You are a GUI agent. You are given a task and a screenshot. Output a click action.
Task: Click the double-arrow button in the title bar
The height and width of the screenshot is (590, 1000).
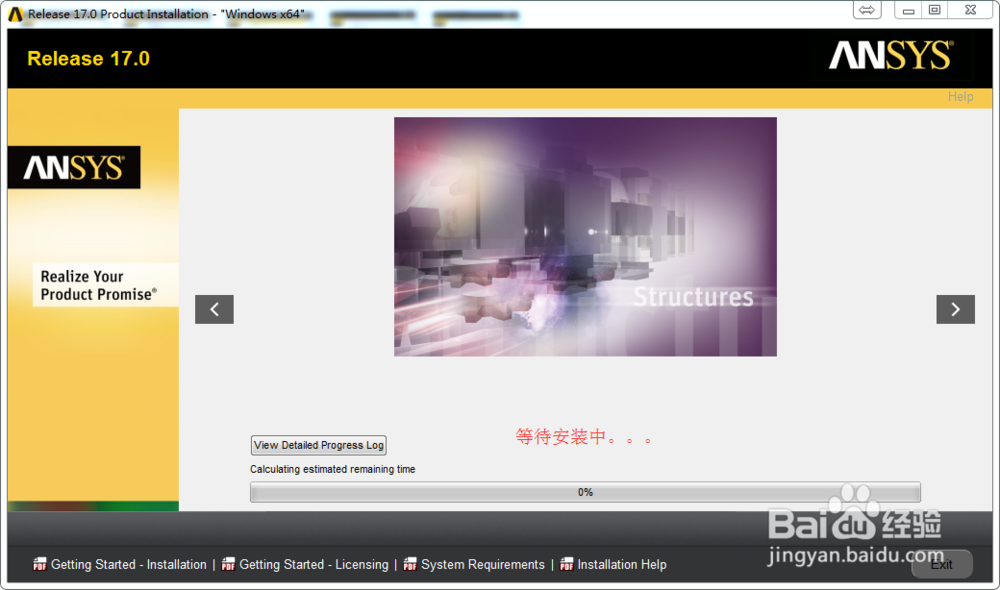point(867,10)
